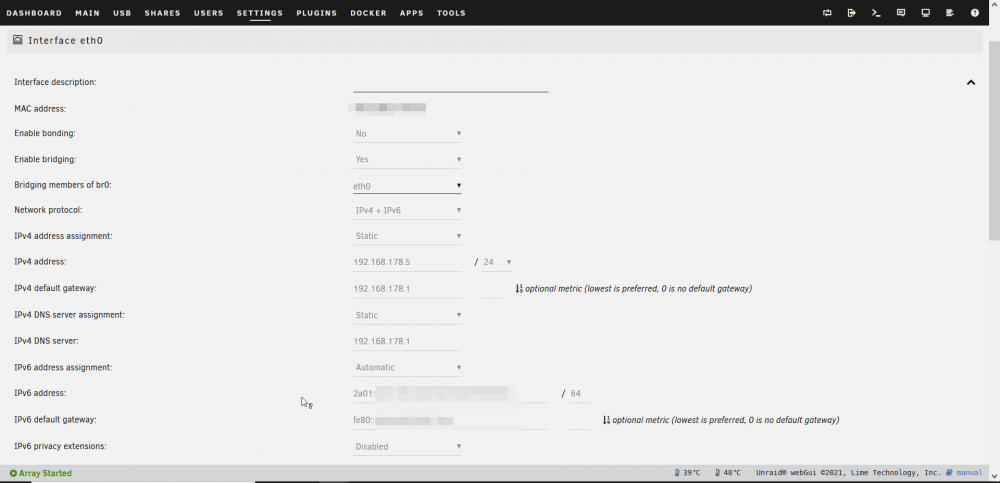This screenshot has height=483, width=1000.
Task: Open IPv4 address assignment dropdown
Action: [407, 236]
